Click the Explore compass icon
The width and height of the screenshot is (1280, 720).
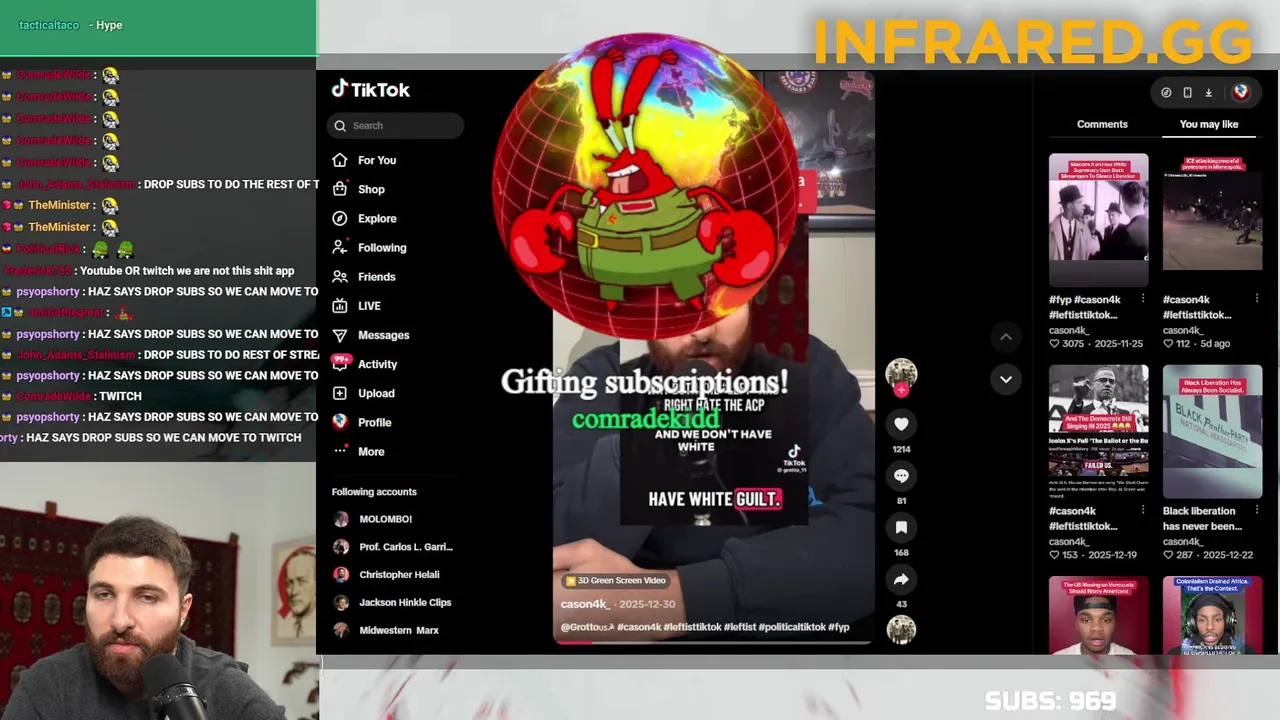[x=340, y=218]
